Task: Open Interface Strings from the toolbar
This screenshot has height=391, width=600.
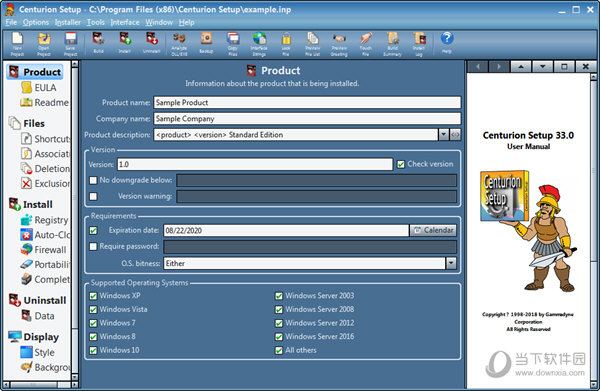Action: (x=259, y=44)
